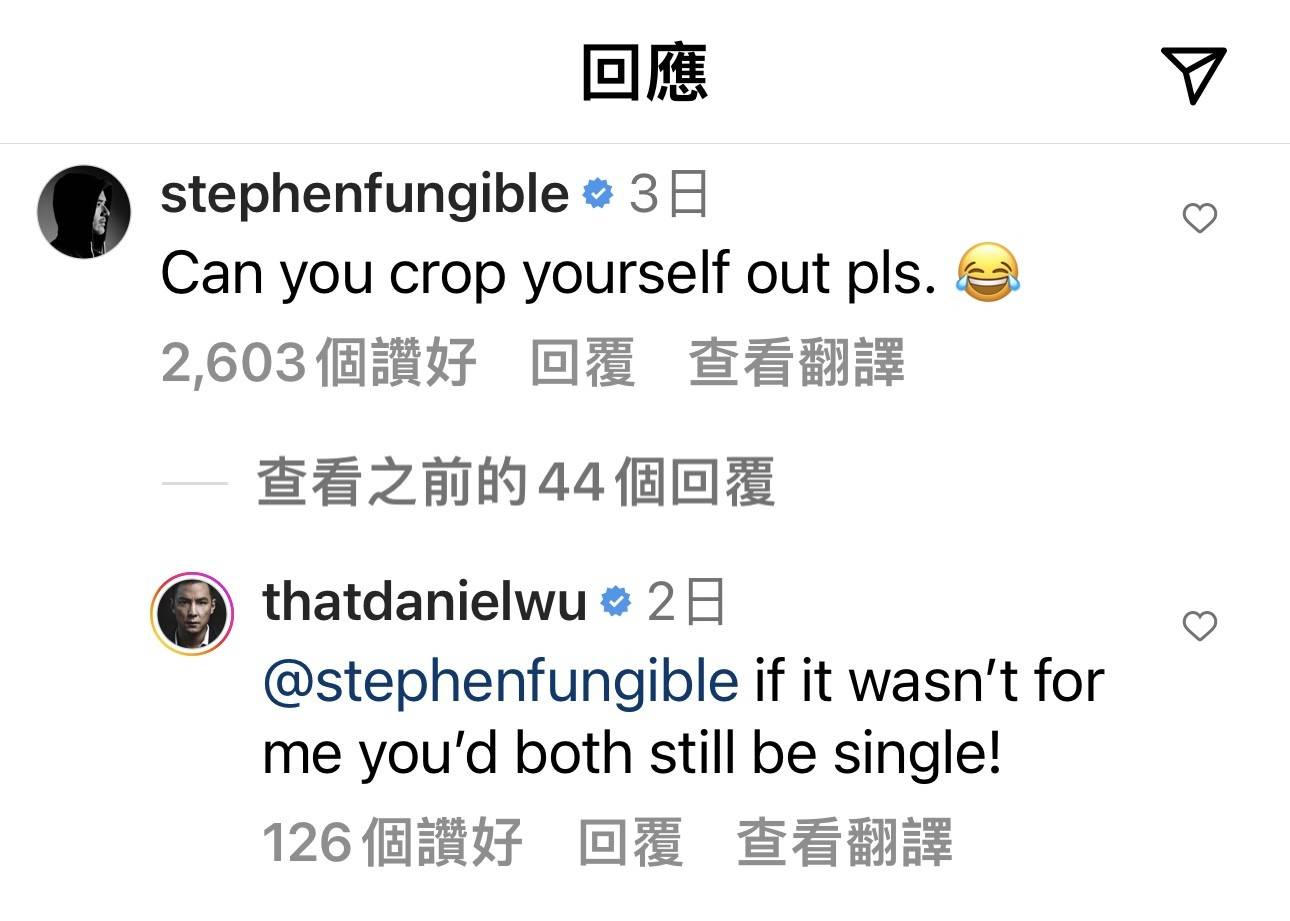1290x921 pixels.
Task: Open stephenfungible's profile picture
Action: (x=84, y=212)
